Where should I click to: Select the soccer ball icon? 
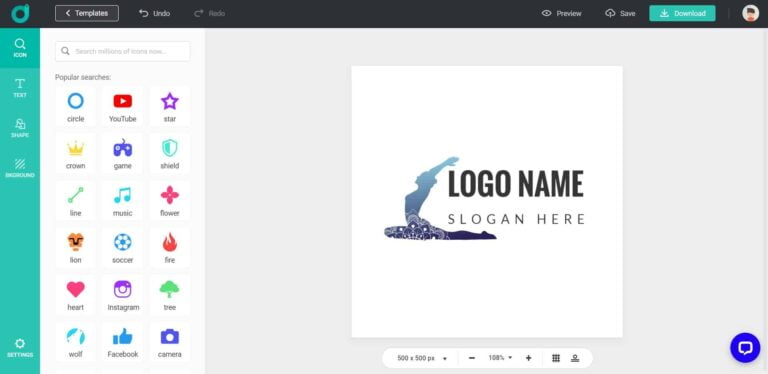click(x=122, y=248)
